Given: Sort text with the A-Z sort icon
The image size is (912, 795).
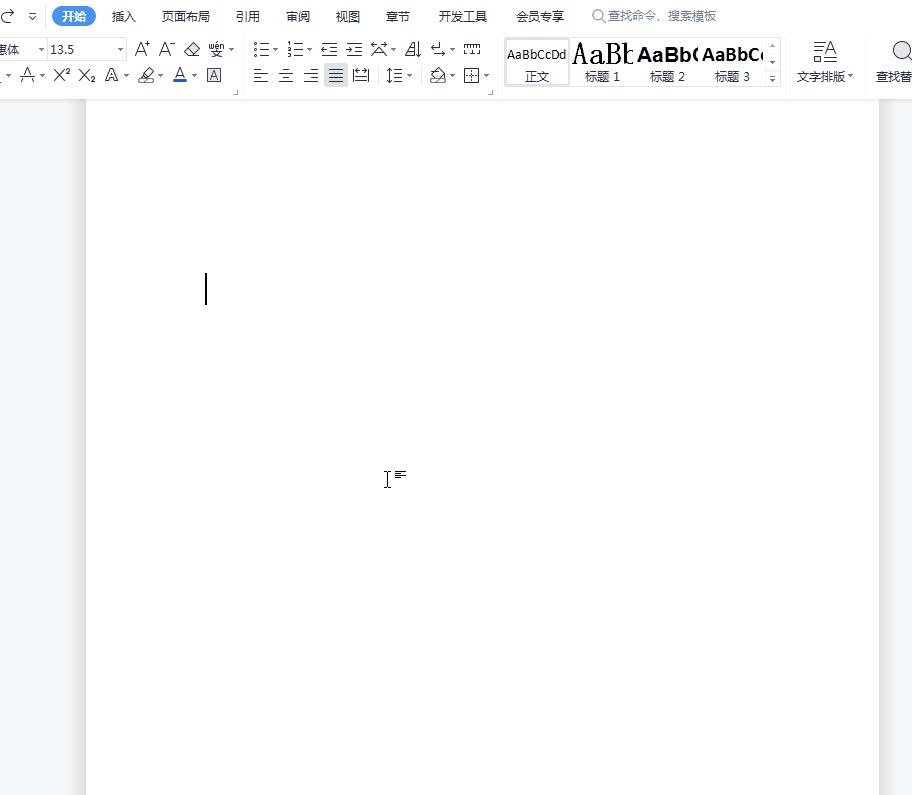Looking at the screenshot, I should [x=413, y=49].
